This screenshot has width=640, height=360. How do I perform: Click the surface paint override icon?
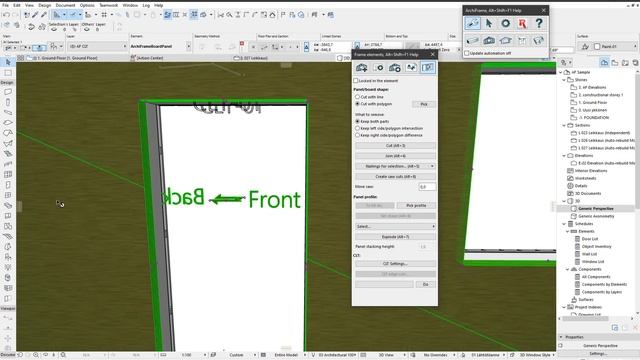585,47
